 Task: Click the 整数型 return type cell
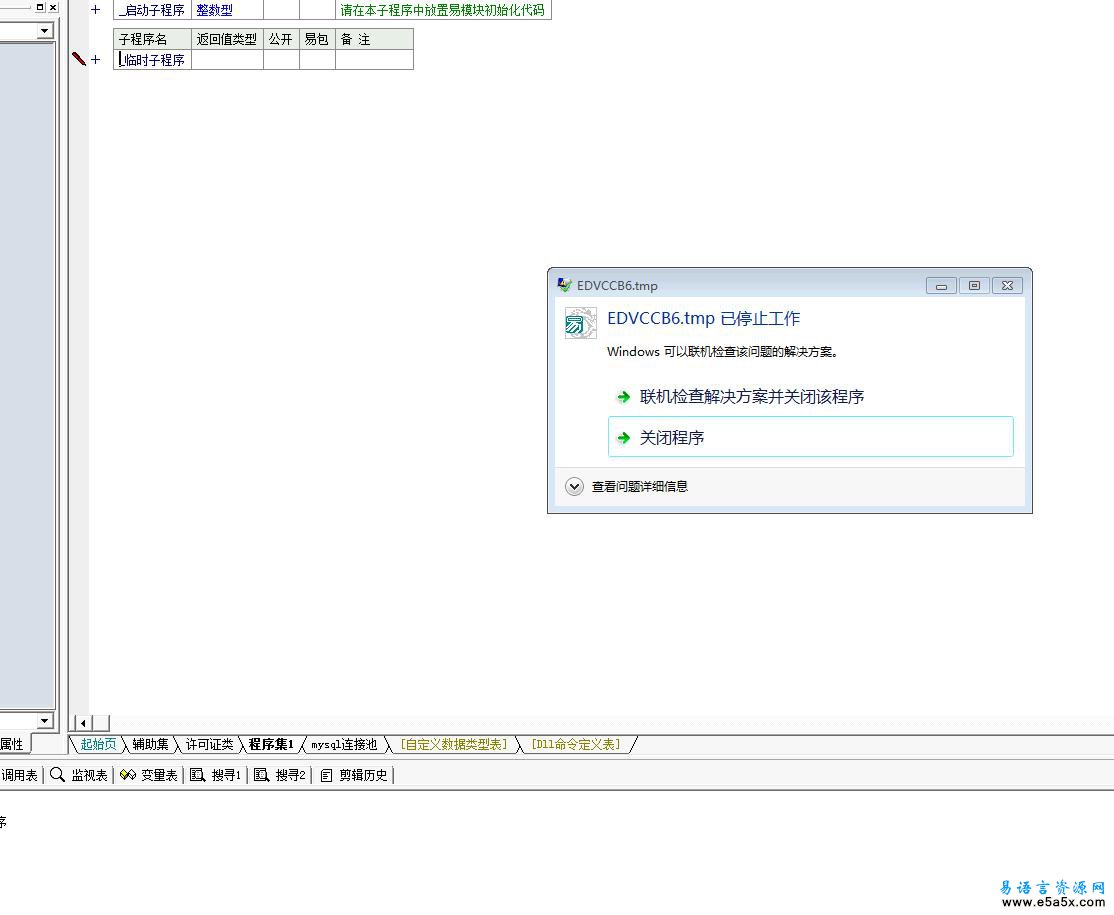point(227,10)
